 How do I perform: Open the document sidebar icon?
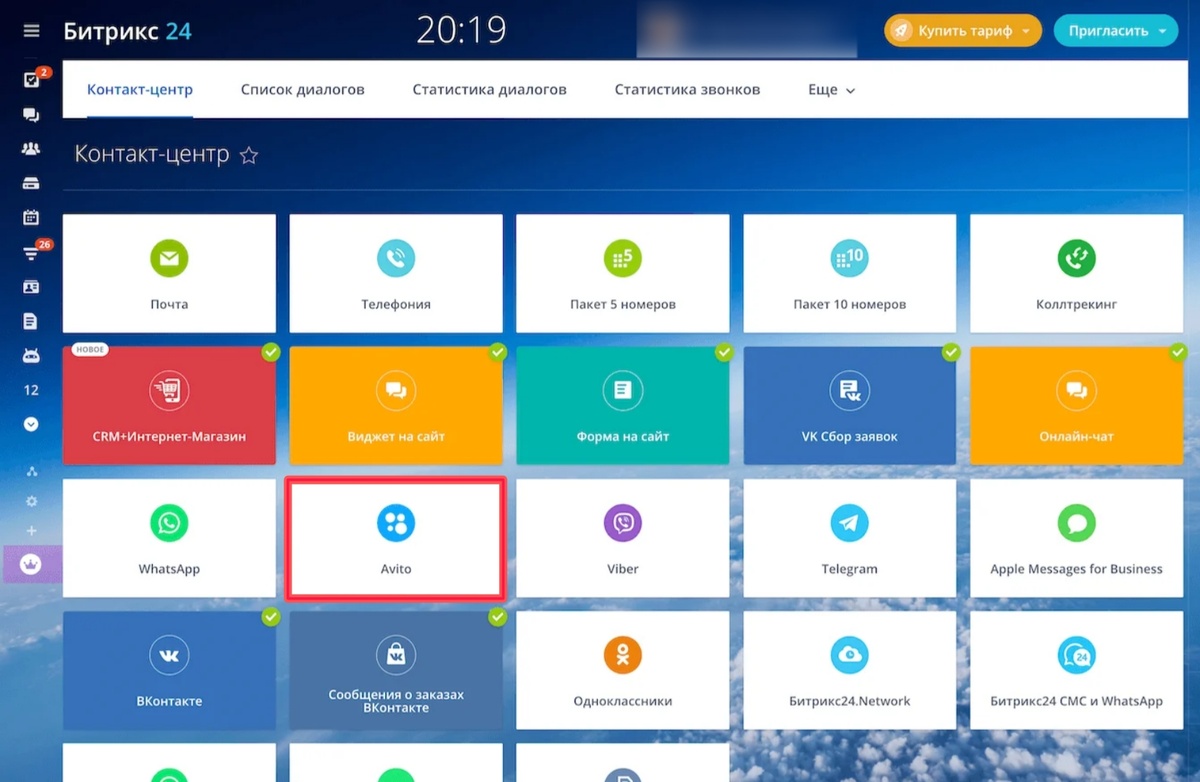(x=31, y=321)
